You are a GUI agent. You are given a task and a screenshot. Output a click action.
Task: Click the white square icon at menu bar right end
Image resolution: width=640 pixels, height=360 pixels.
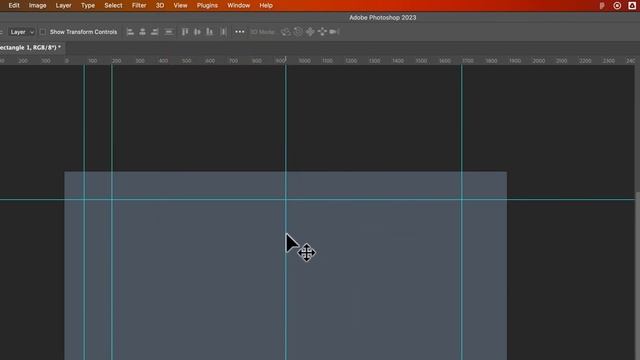coord(632,6)
